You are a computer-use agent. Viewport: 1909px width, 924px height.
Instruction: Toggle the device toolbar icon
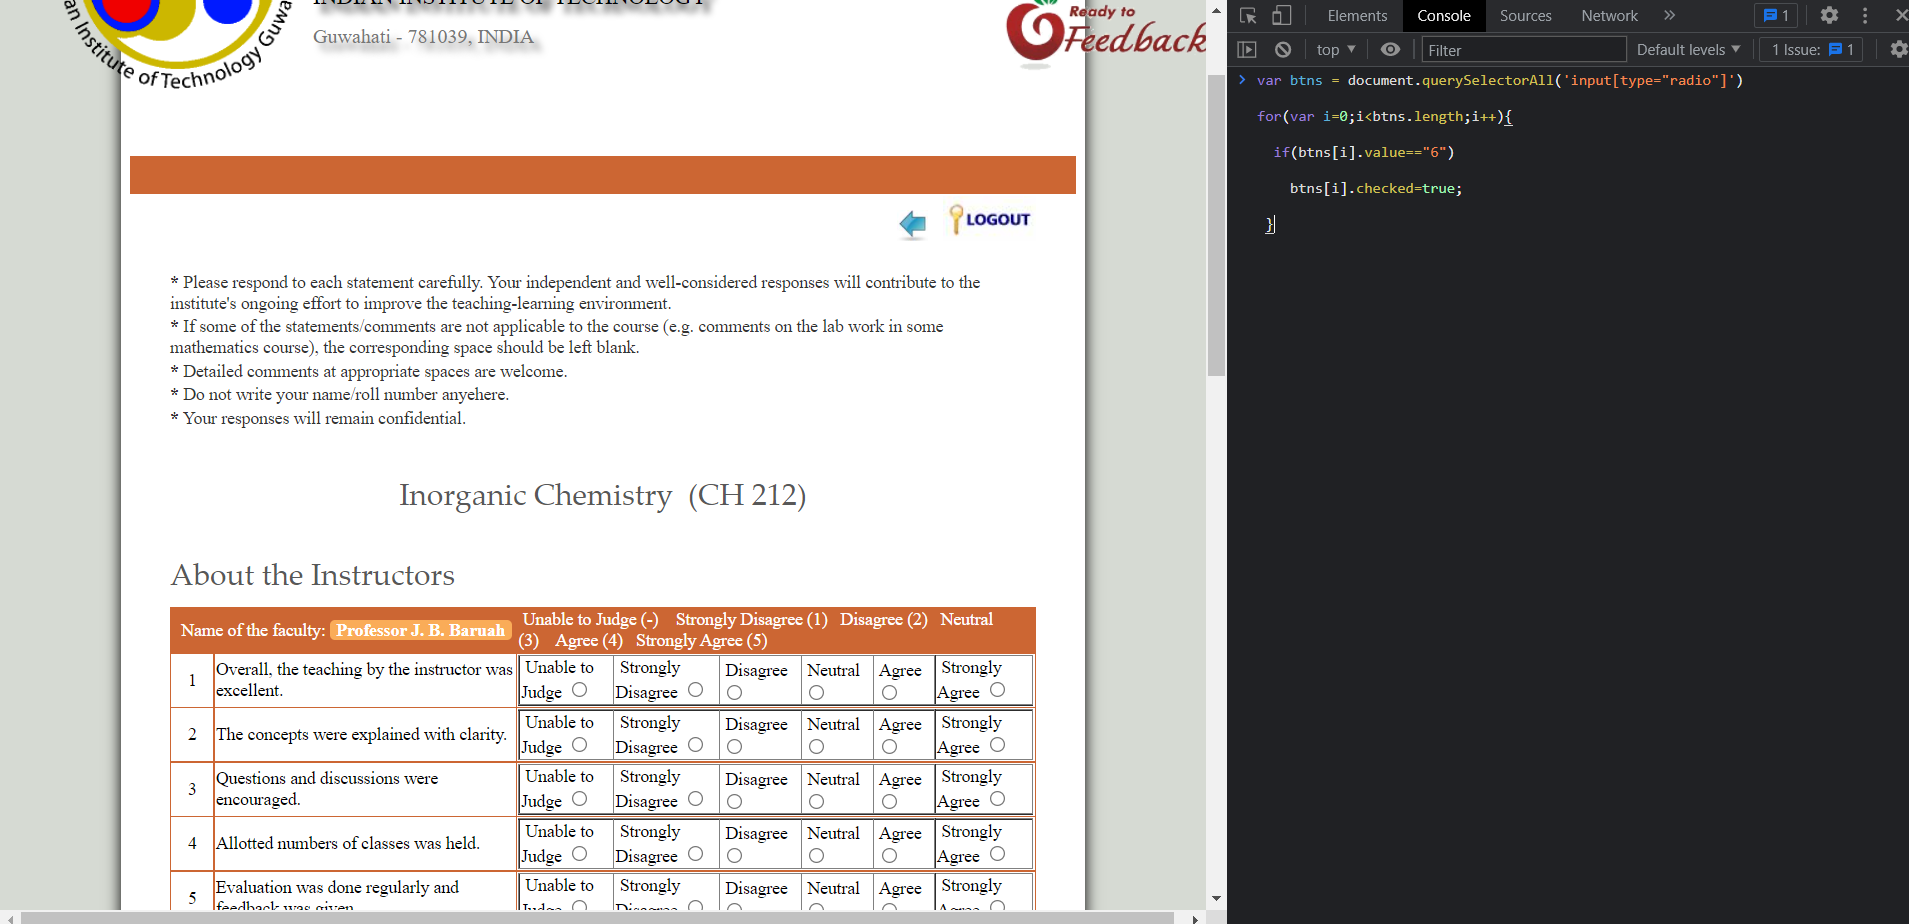(1282, 15)
